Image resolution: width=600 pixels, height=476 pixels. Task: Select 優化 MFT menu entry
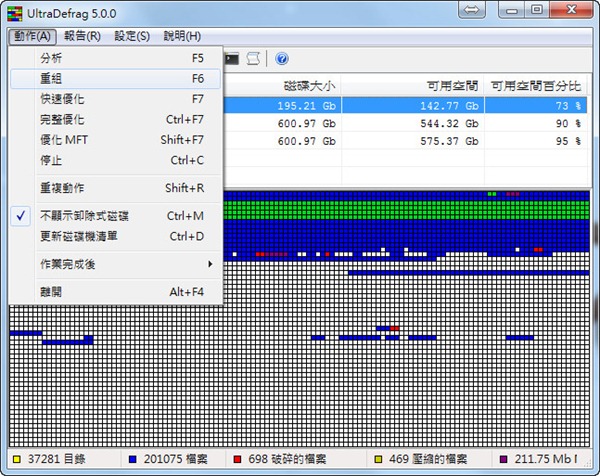pyautogui.click(x=116, y=140)
